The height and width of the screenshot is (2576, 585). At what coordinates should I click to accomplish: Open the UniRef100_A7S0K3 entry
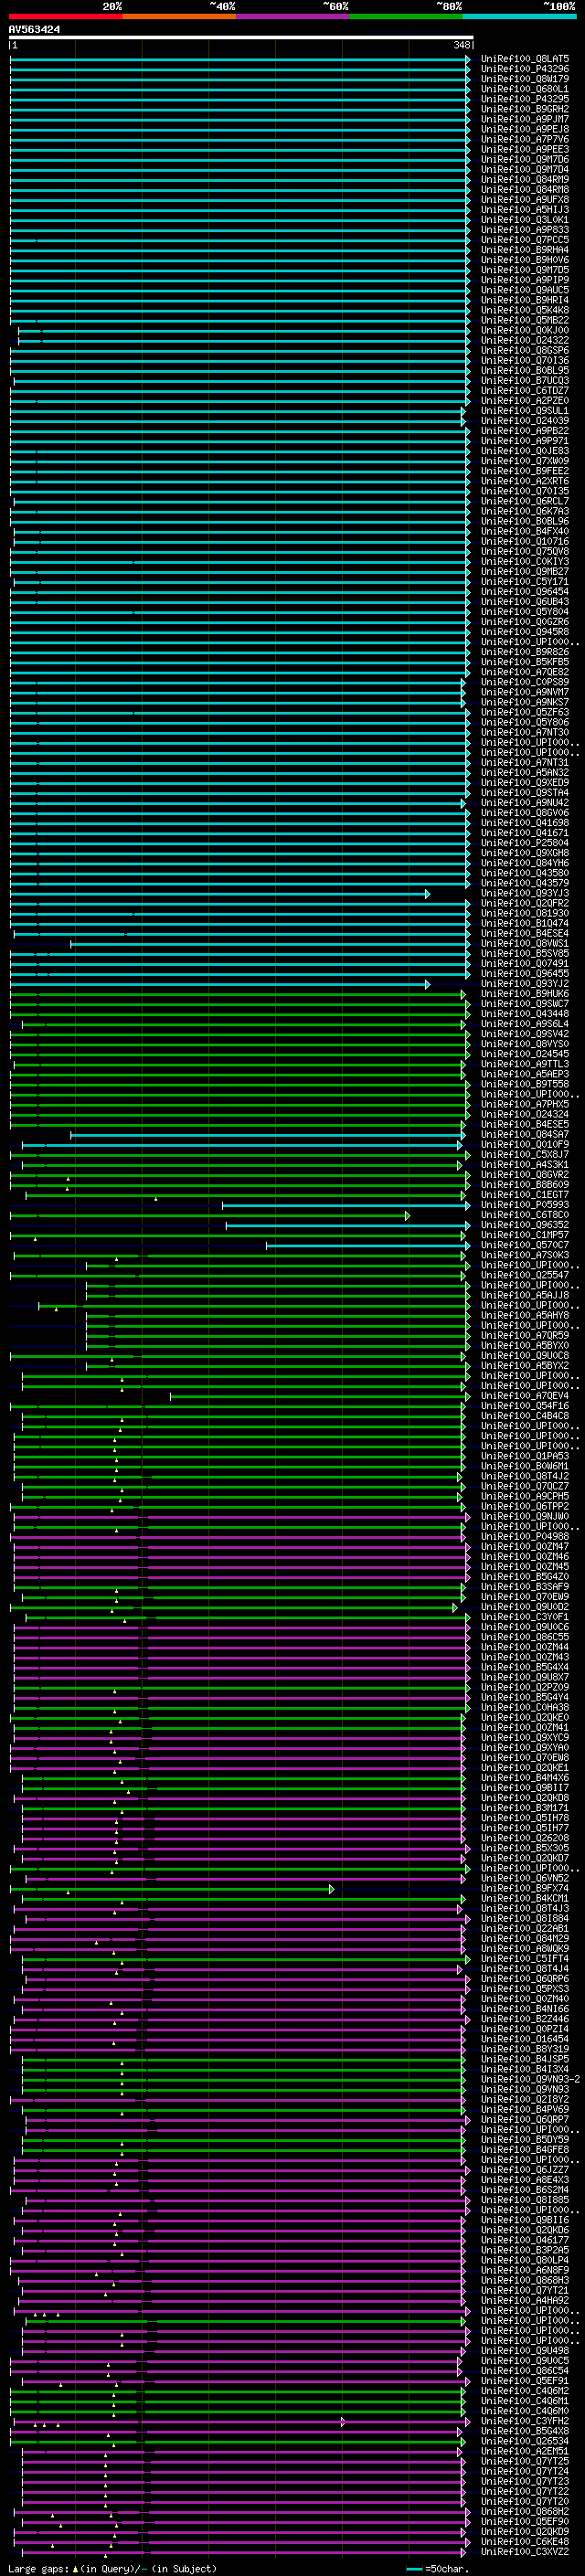coord(525,1255)
